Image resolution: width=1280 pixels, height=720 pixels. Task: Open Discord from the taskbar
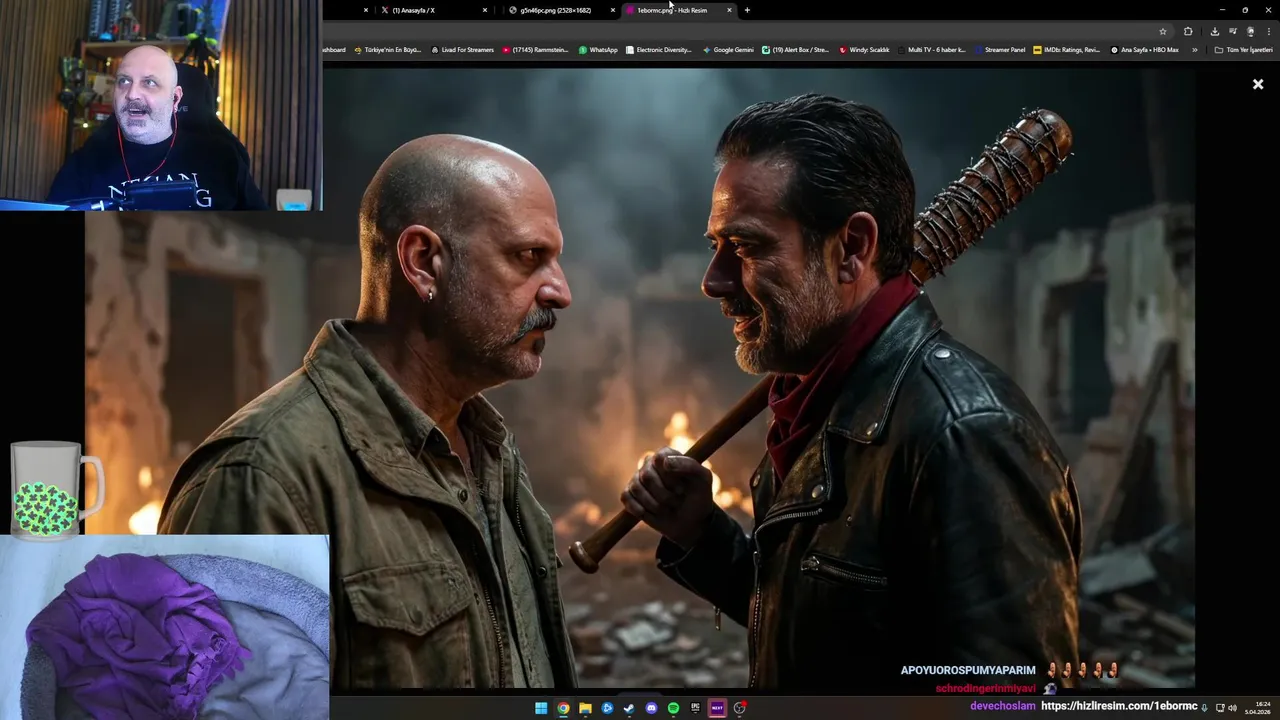651,708
